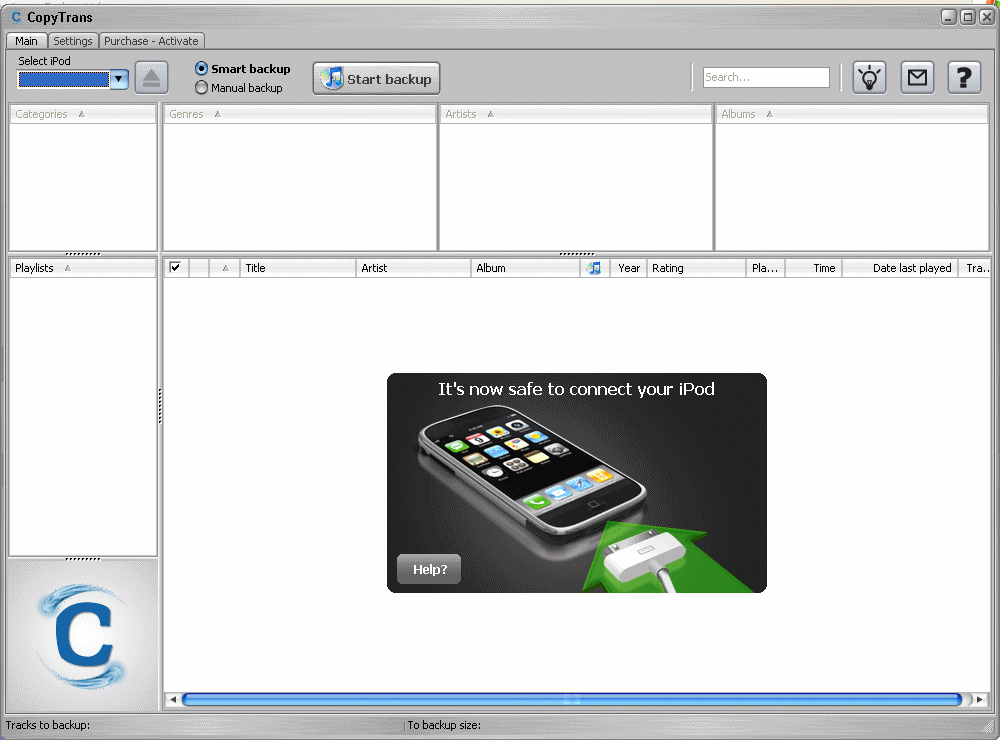
Task: Sort tracks by the Time column
Action: (x=814, y=268)
